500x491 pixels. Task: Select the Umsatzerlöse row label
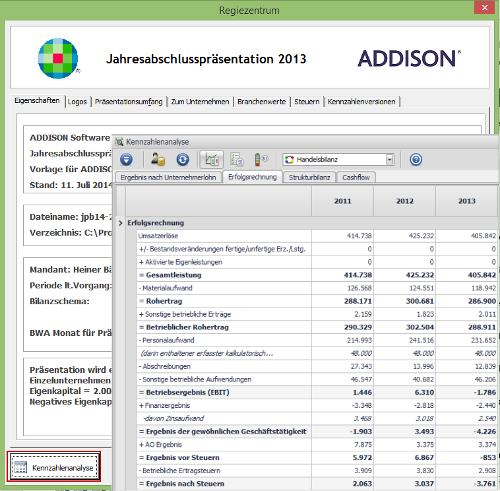tap(158, 236)
